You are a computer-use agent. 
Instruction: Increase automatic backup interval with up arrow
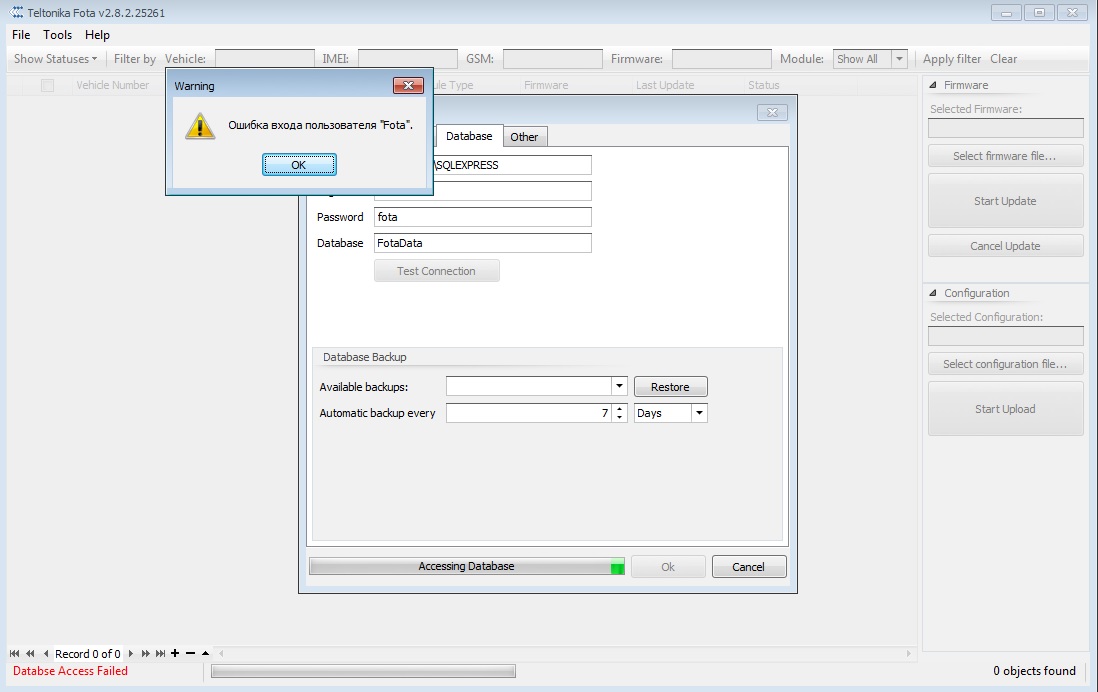coord(620,408)
